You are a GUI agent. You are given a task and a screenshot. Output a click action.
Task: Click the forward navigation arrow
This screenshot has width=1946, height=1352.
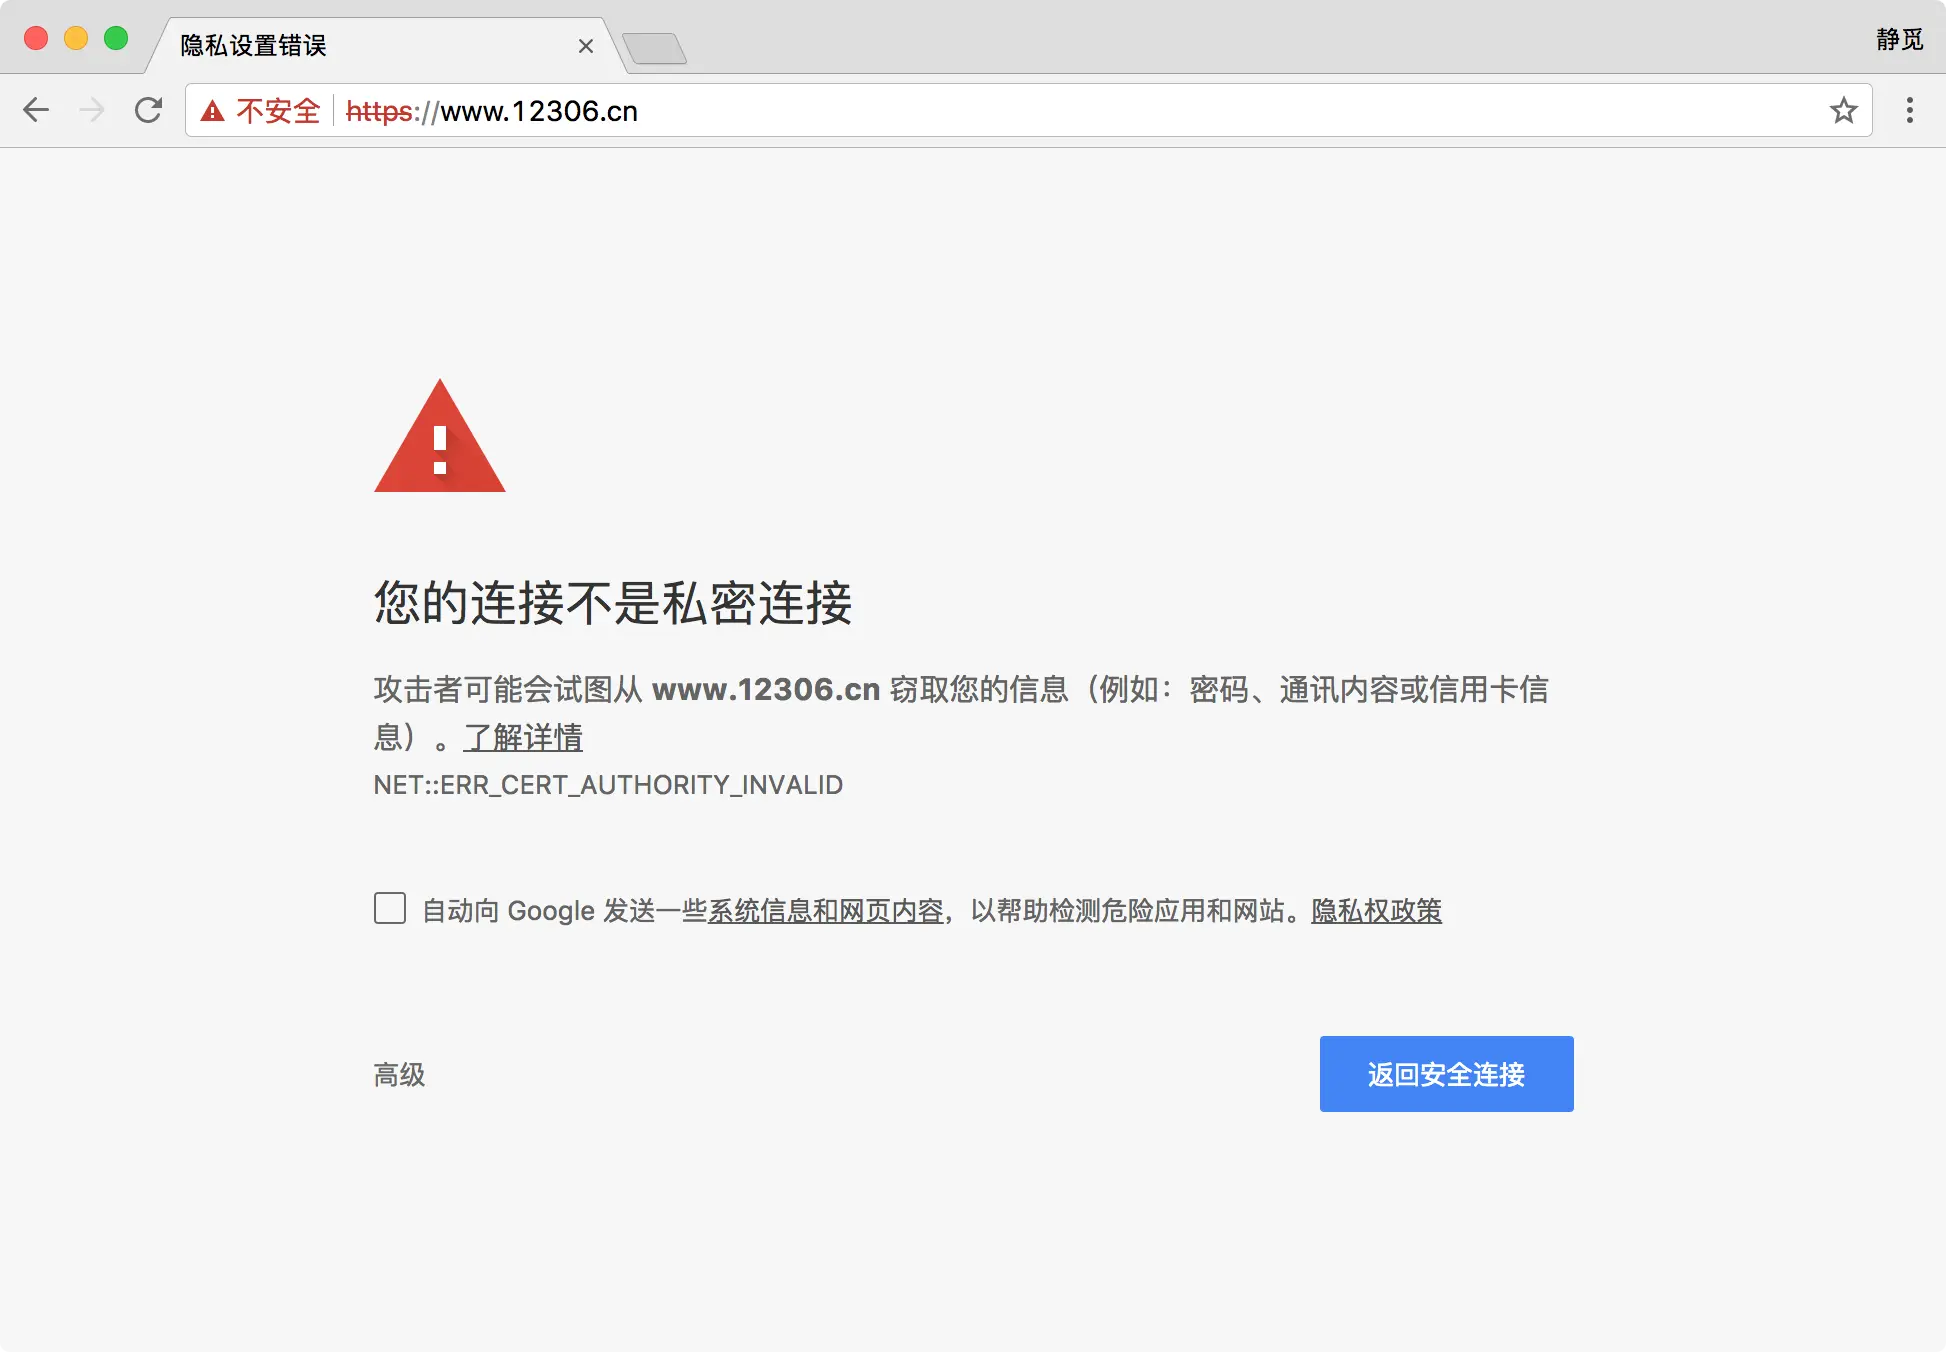tap(92, 110)
